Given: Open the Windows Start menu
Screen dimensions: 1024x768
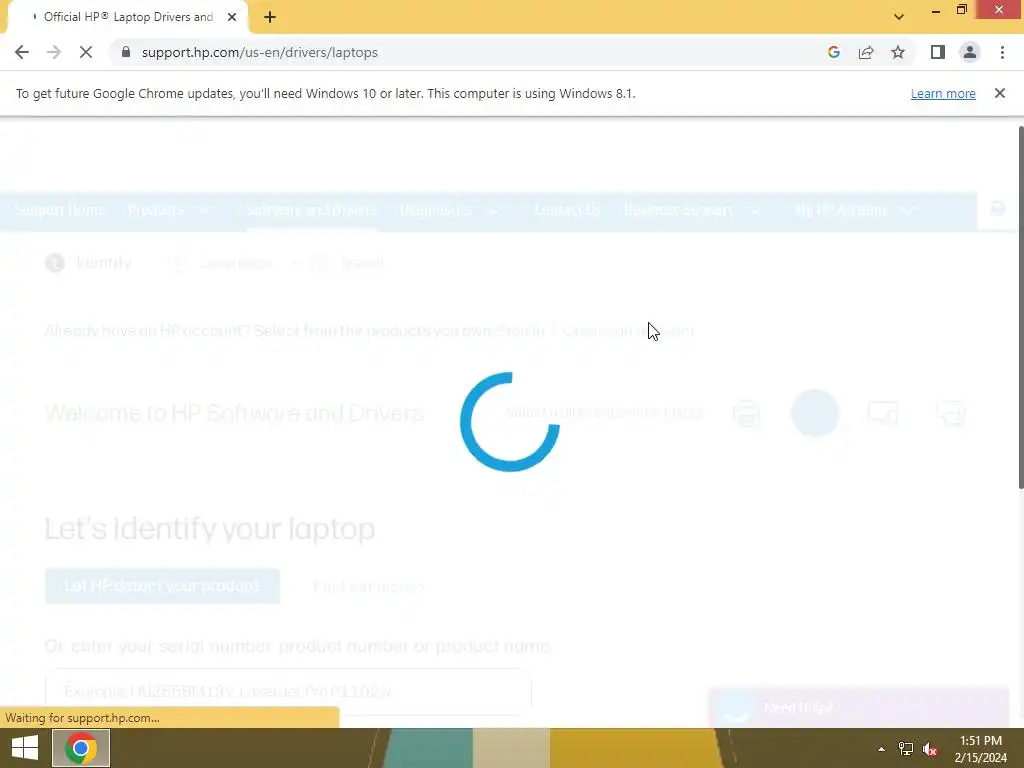Looking at the screenshot, I should 25,748.
